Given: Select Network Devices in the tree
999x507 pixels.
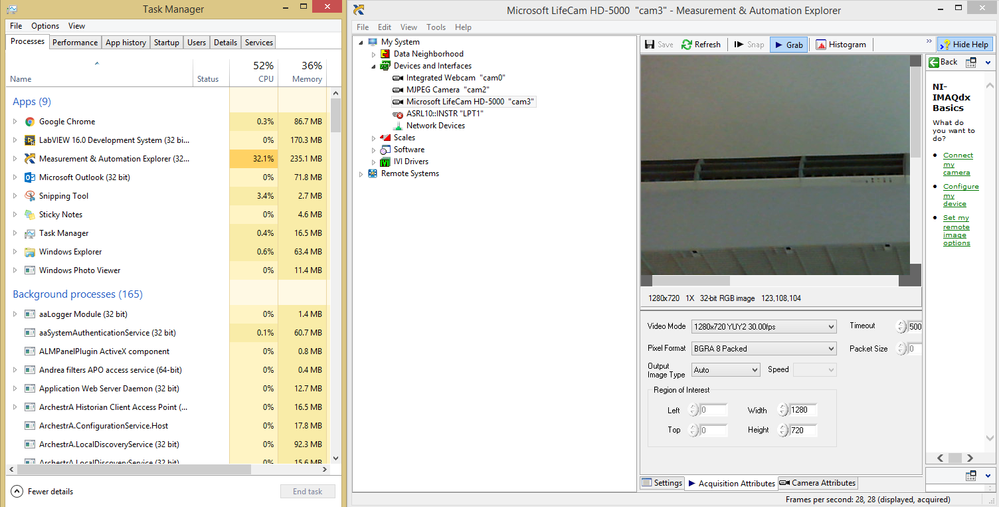Looking at the screenshot, I should (435, 125).
